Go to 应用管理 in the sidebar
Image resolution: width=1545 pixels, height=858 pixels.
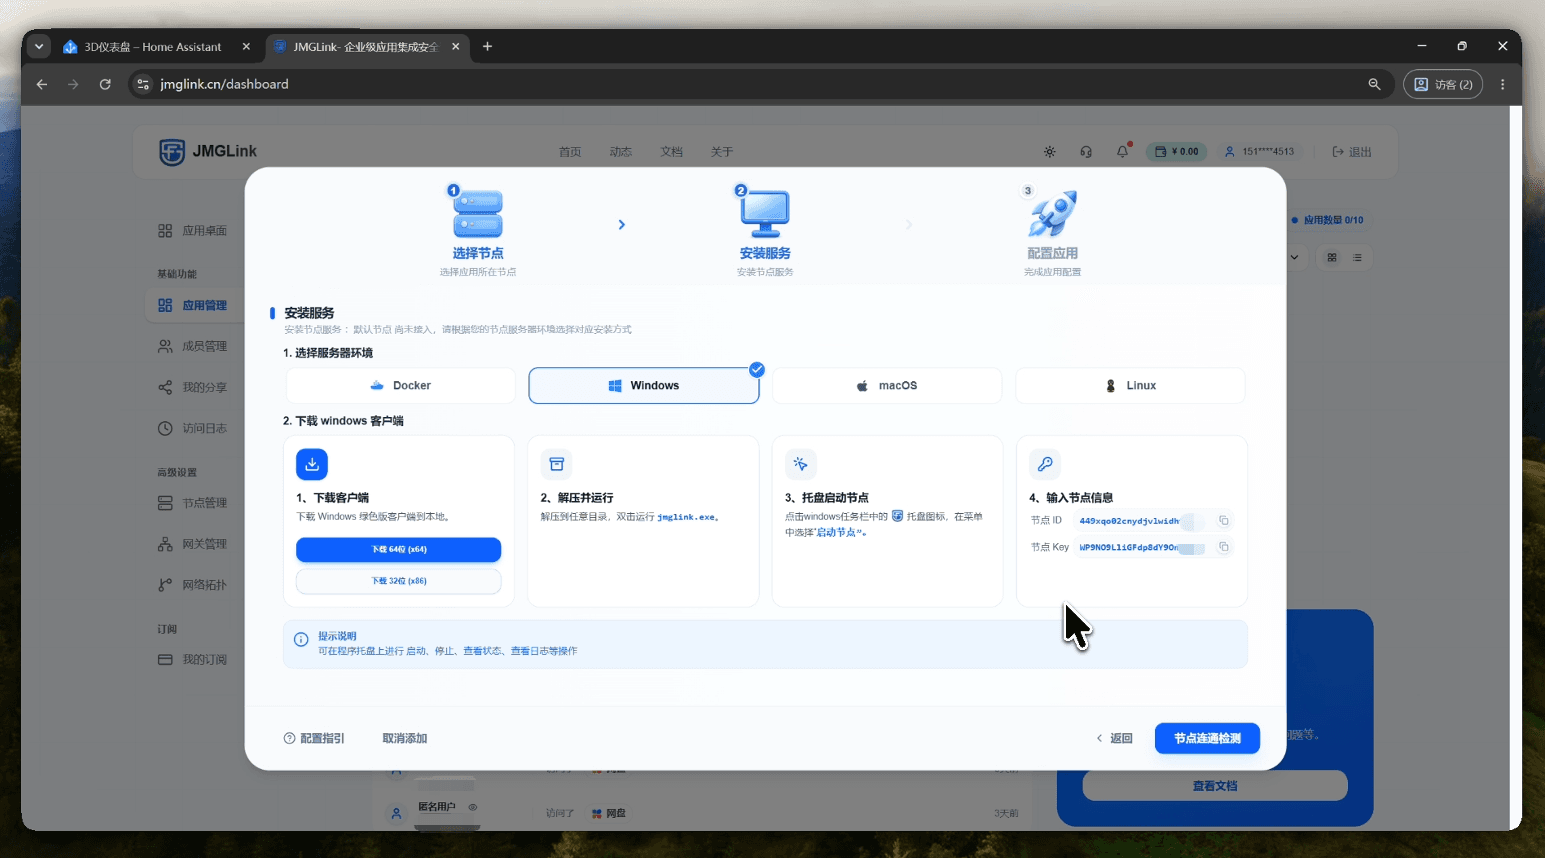(193, 306)
